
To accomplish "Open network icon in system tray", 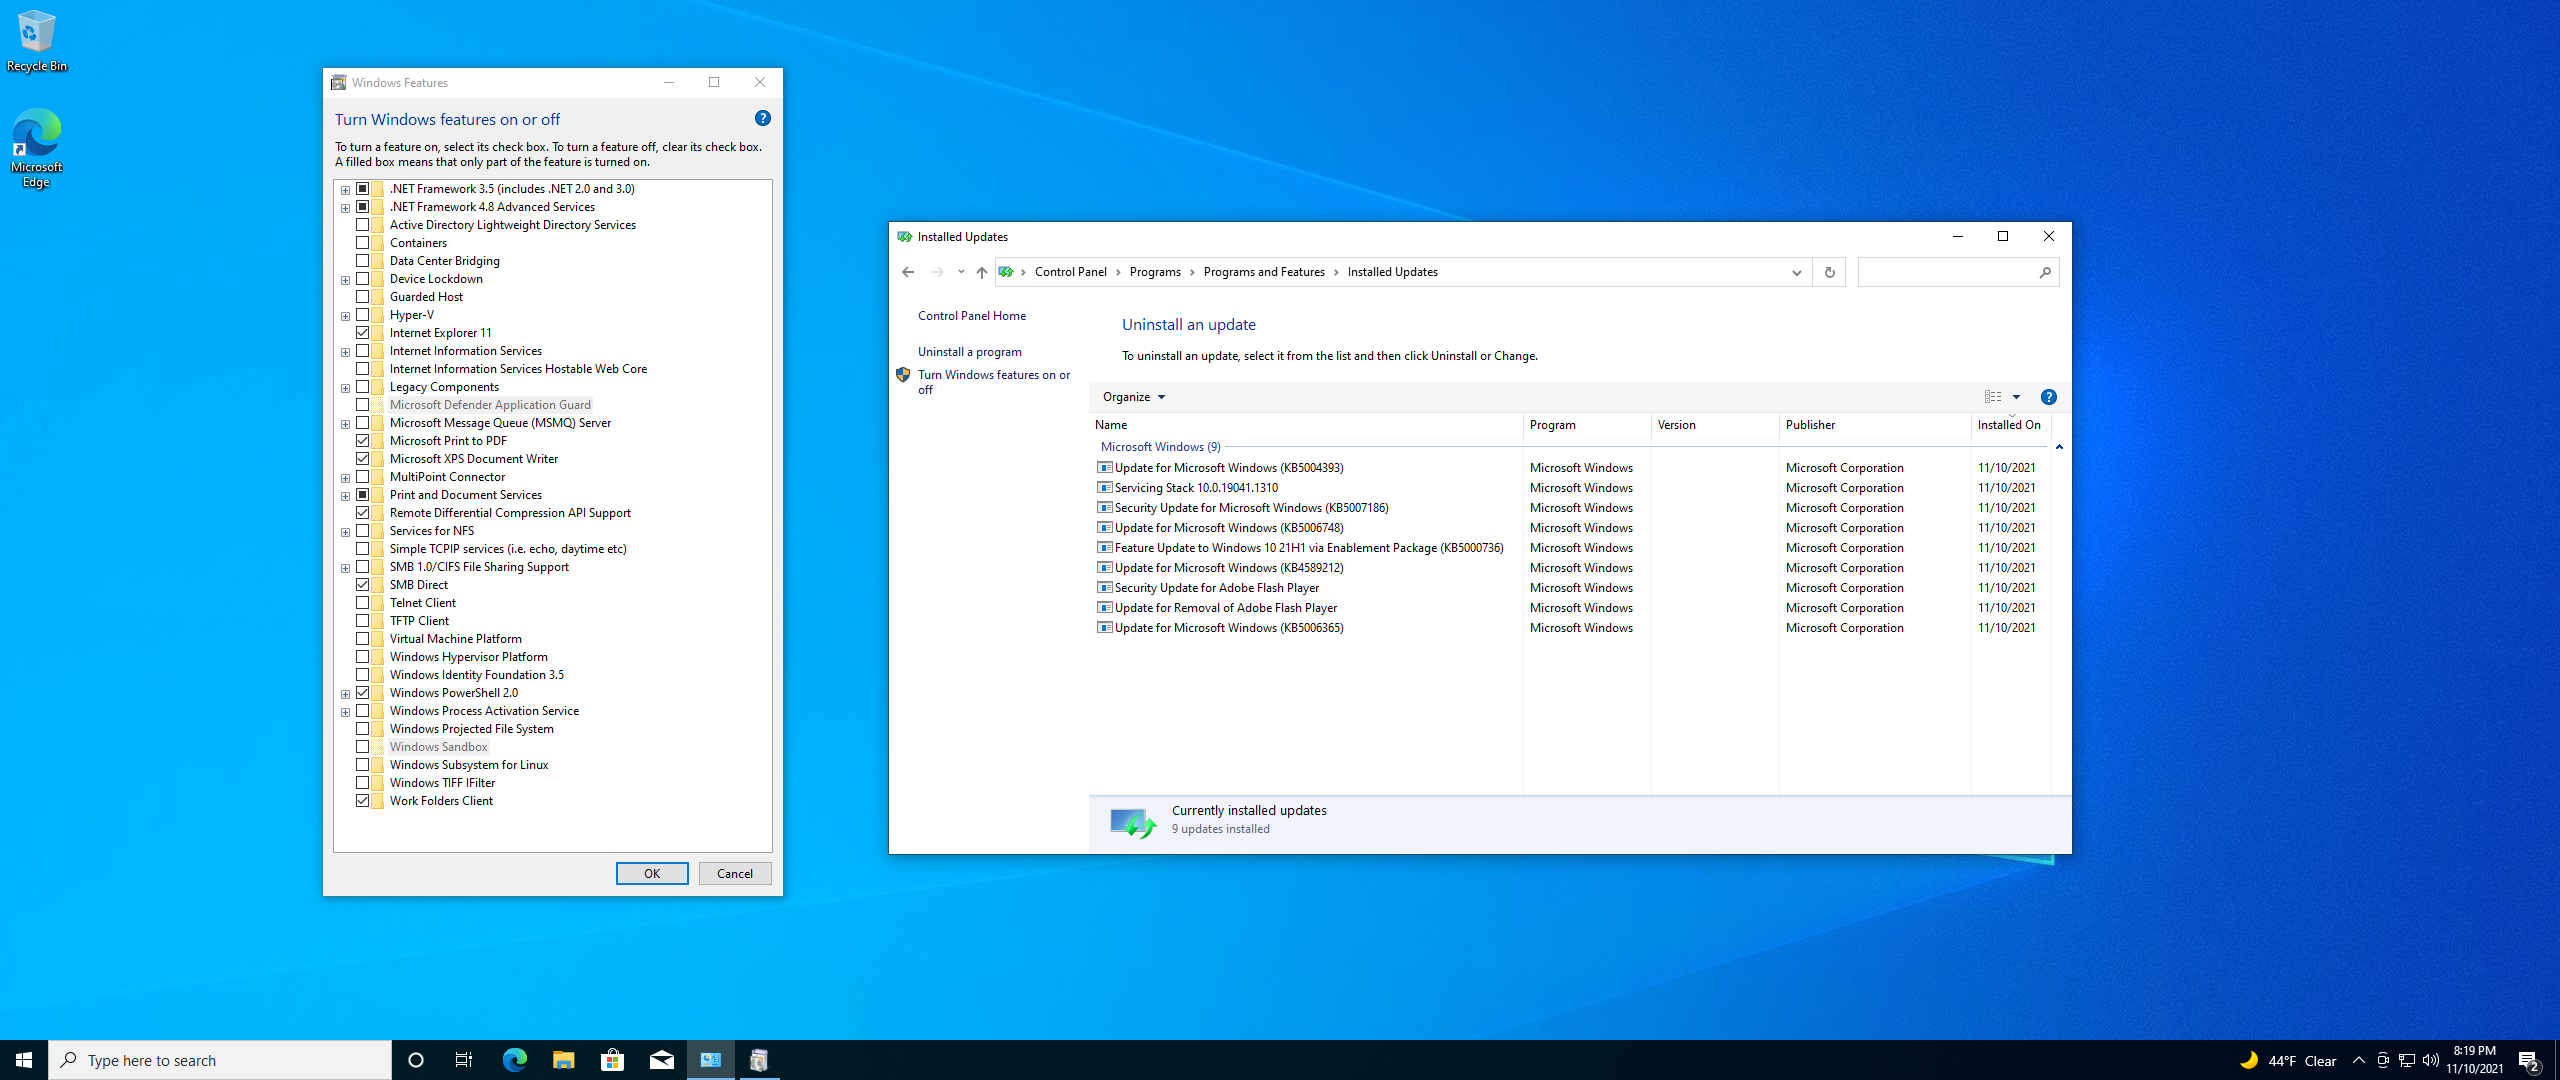I will pyautogui.click(x=2407, y=1060).
